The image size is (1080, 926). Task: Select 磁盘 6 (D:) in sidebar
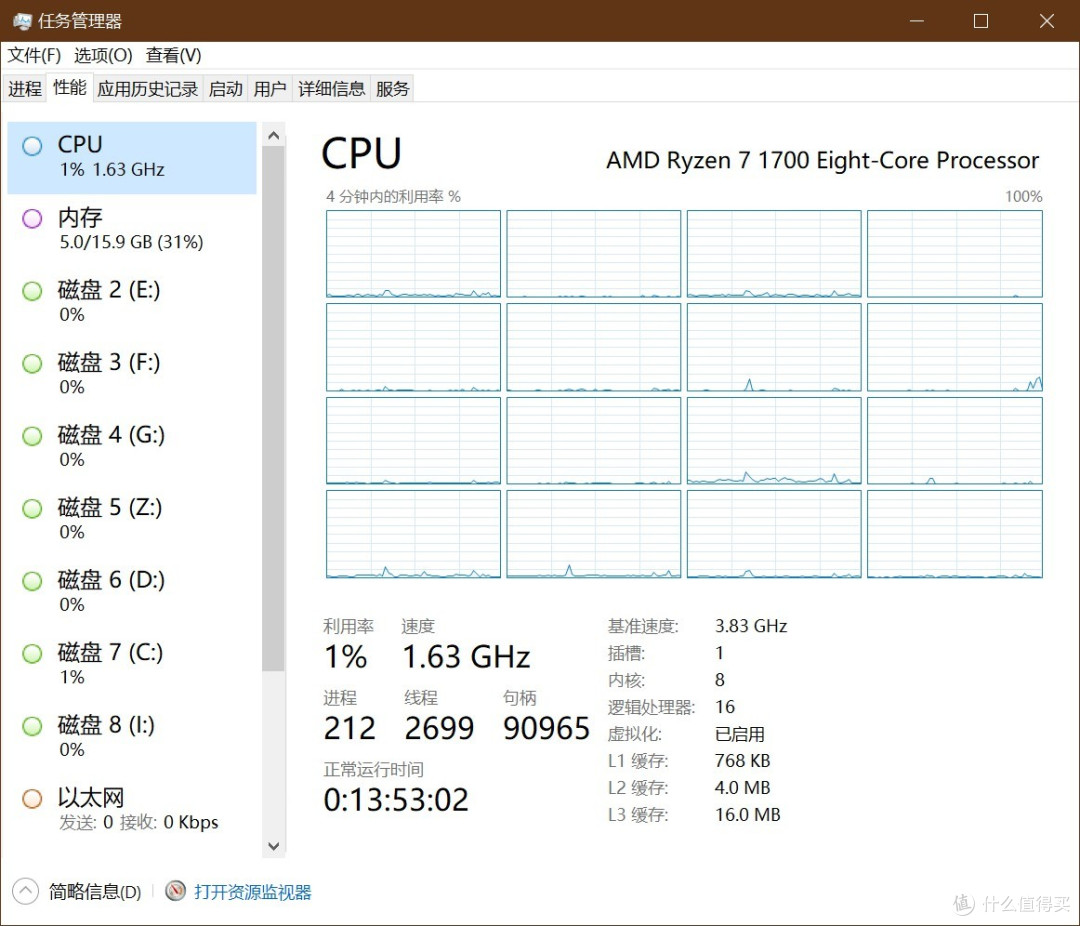pos(132,593)
